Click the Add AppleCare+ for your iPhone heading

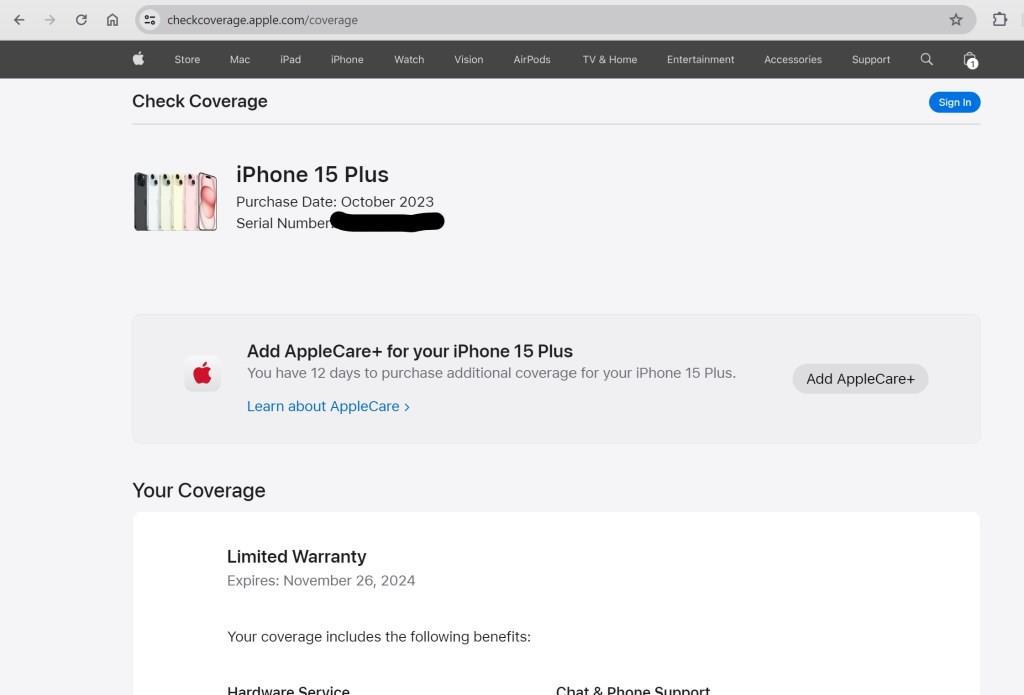pos(409,351)
